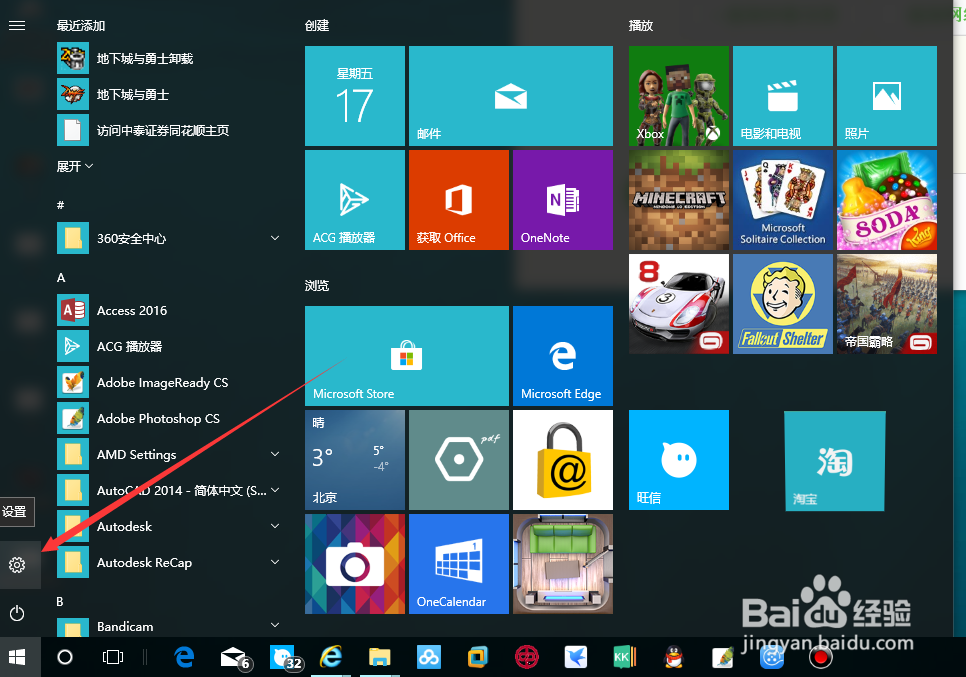Click the 浏览 group heading
The width and height of the screenshot is (966, 677).
[x=317, y=286]
